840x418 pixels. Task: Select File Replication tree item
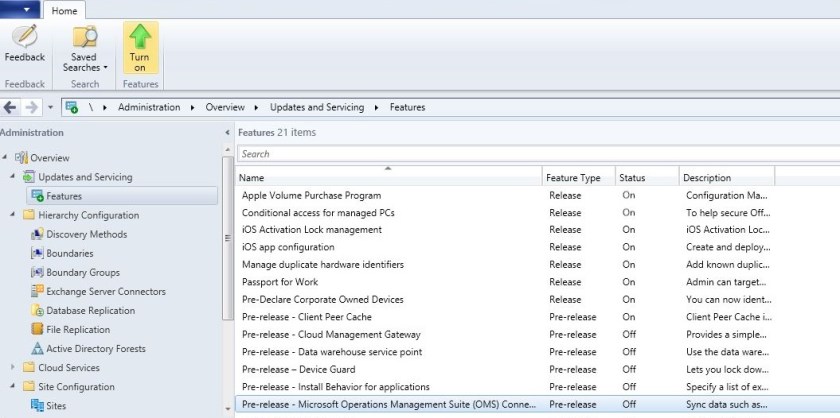click(78, 329)
